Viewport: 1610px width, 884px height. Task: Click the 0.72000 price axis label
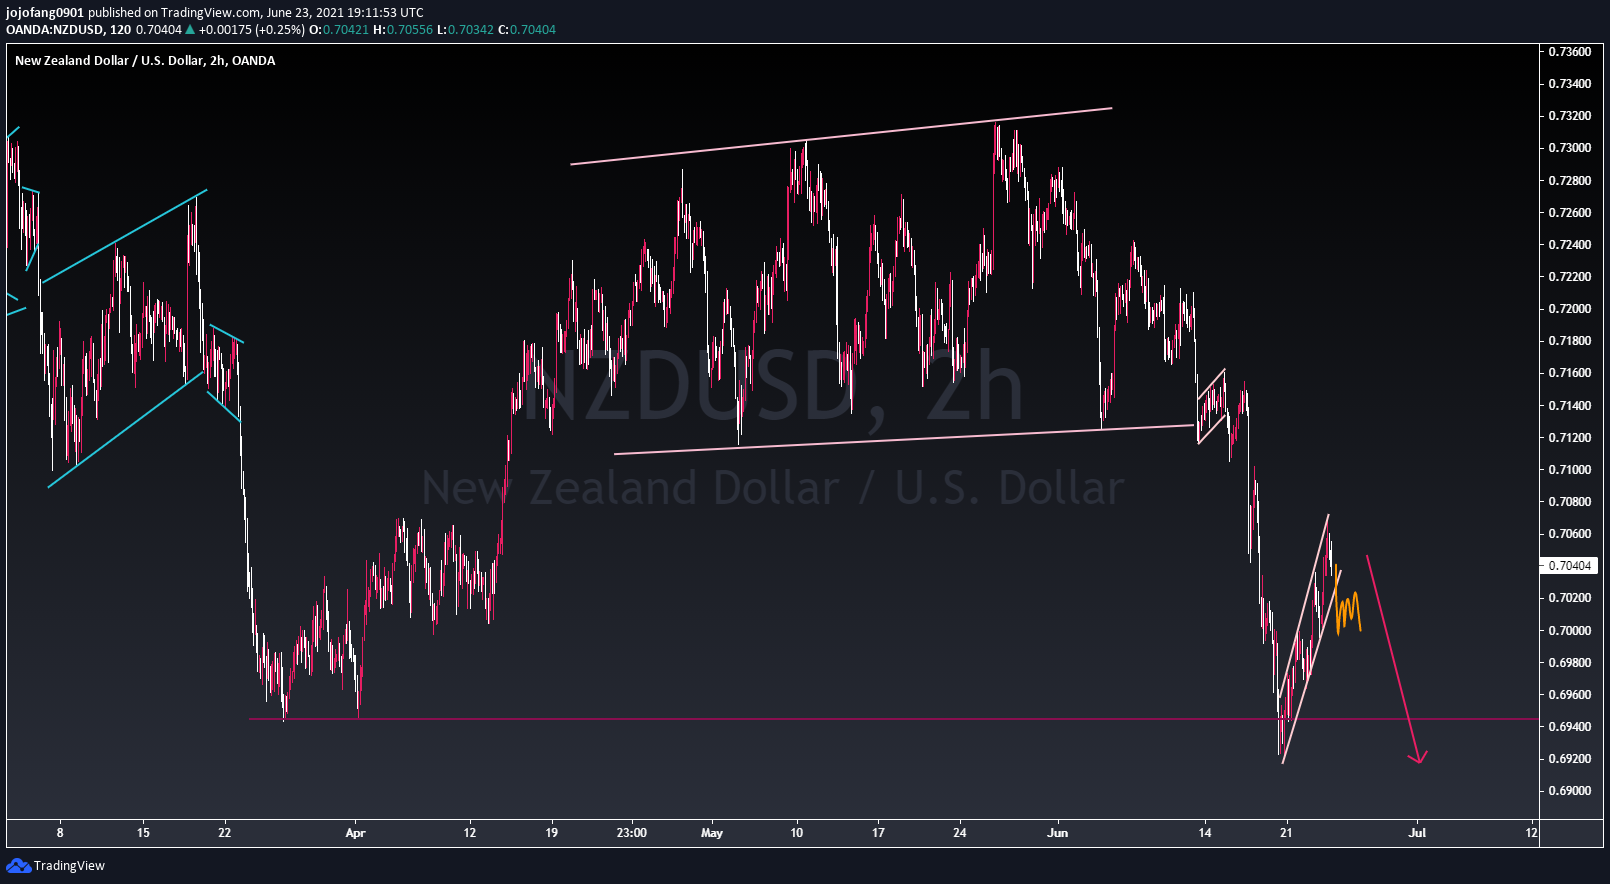pos(1570,309)
